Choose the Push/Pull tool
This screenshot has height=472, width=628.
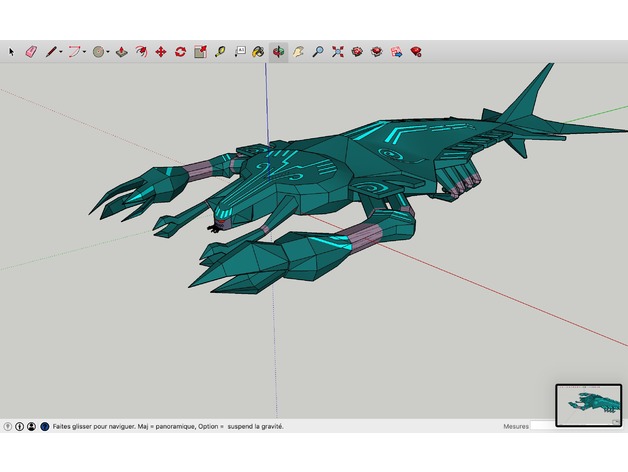click(121, 51)
